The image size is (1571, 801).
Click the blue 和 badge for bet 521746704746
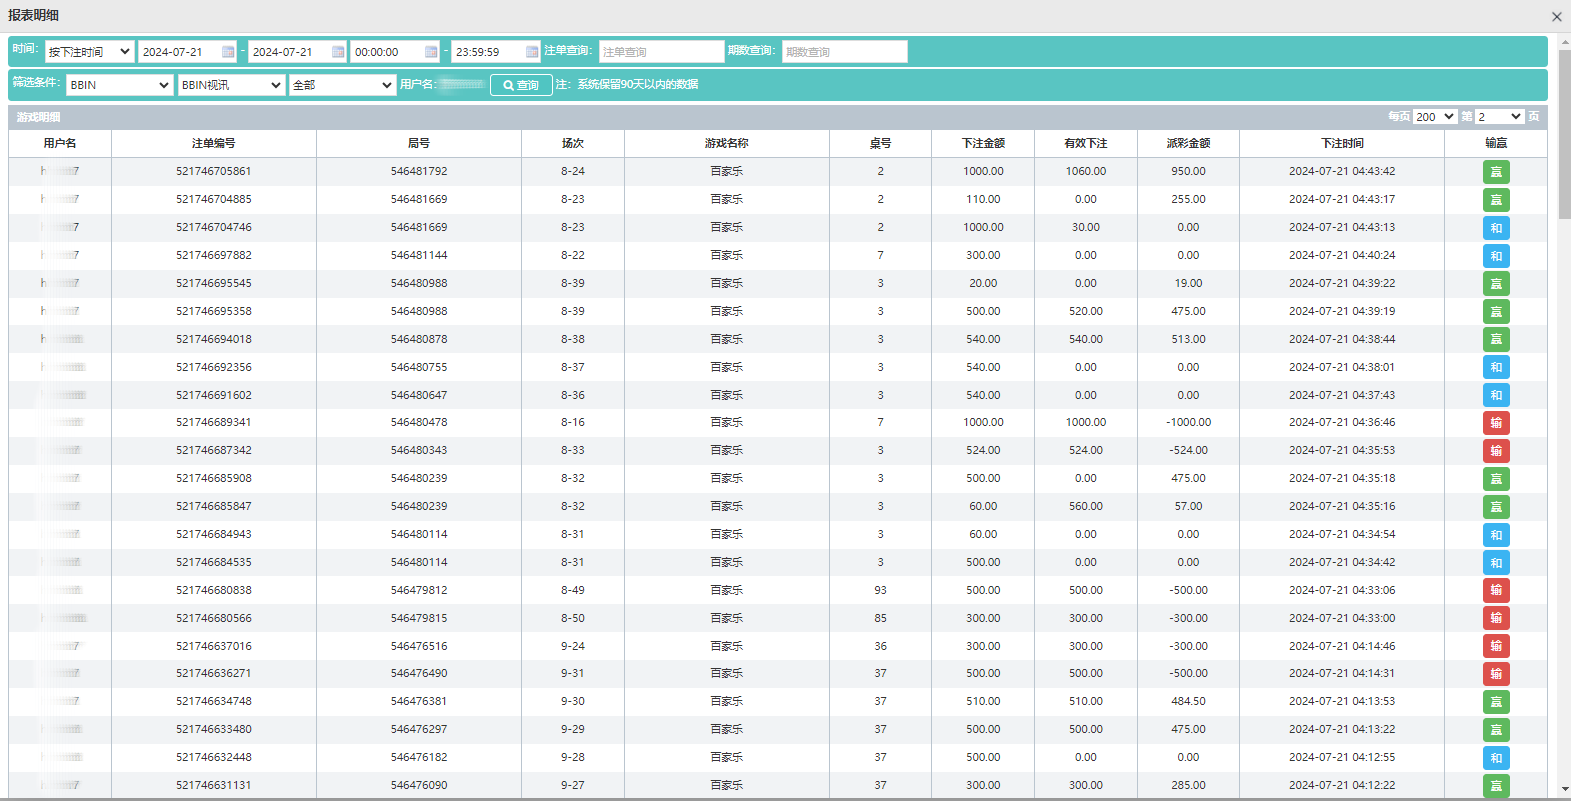[1495, 228]
